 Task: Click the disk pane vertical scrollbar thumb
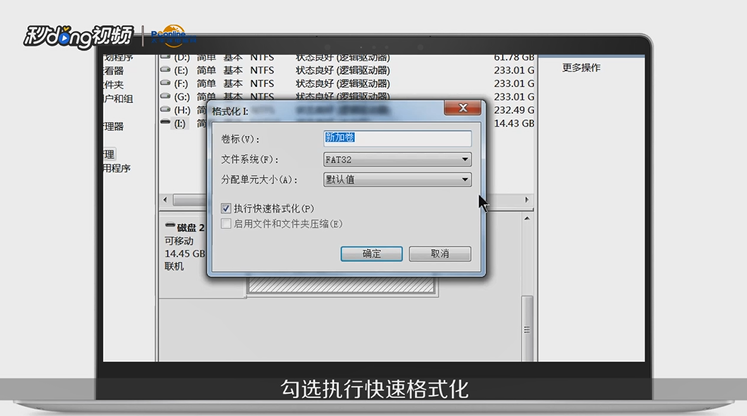click(x=527, y=329)
